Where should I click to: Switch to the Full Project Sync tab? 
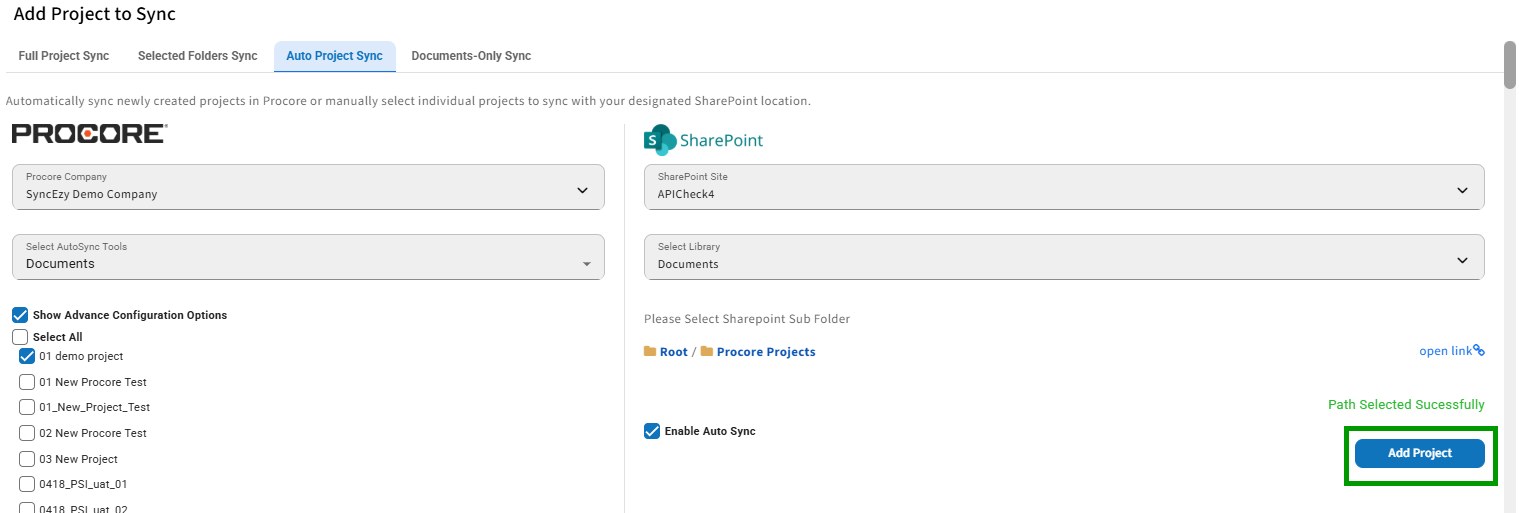point(64,56)
